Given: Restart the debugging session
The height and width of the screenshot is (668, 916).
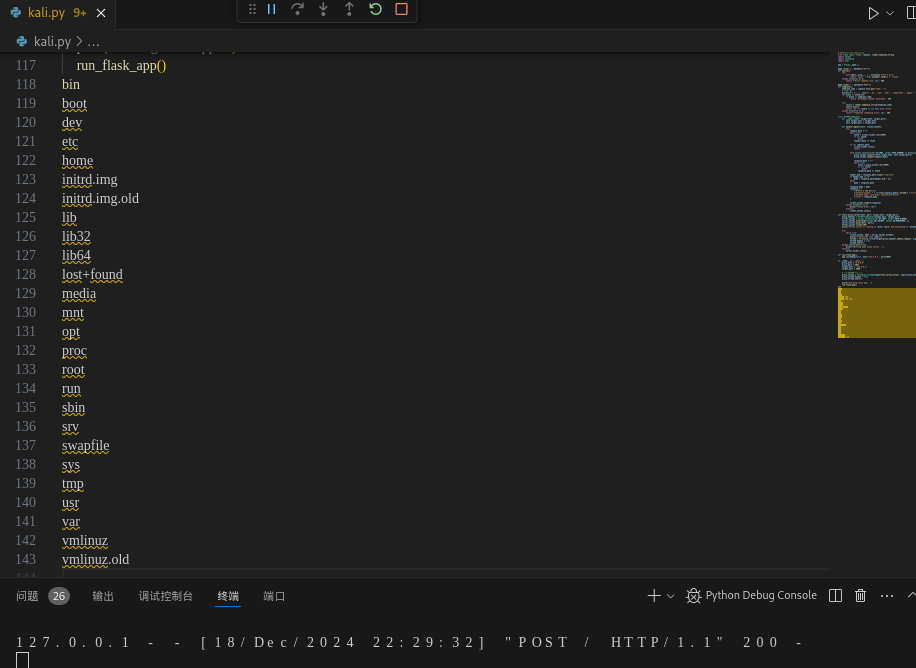Looking at the screenshot, I should click(375, 9).
